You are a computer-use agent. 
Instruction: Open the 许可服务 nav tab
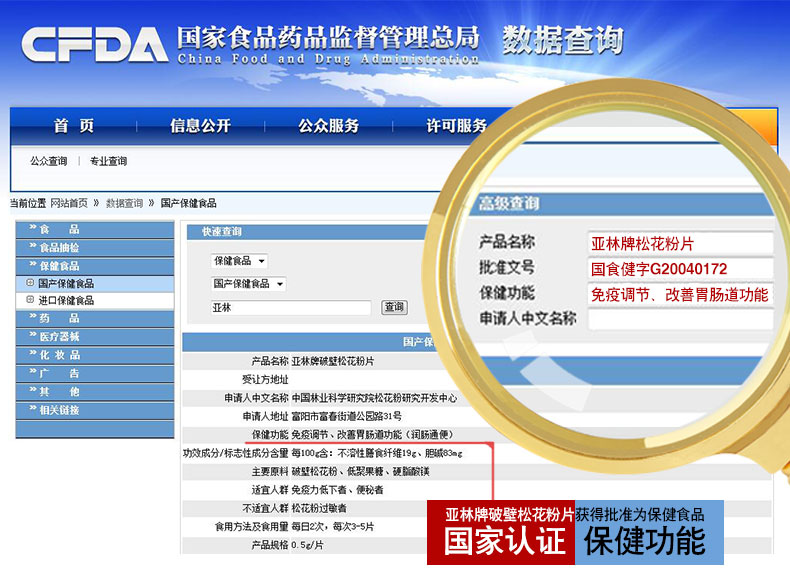coord(456,126)
